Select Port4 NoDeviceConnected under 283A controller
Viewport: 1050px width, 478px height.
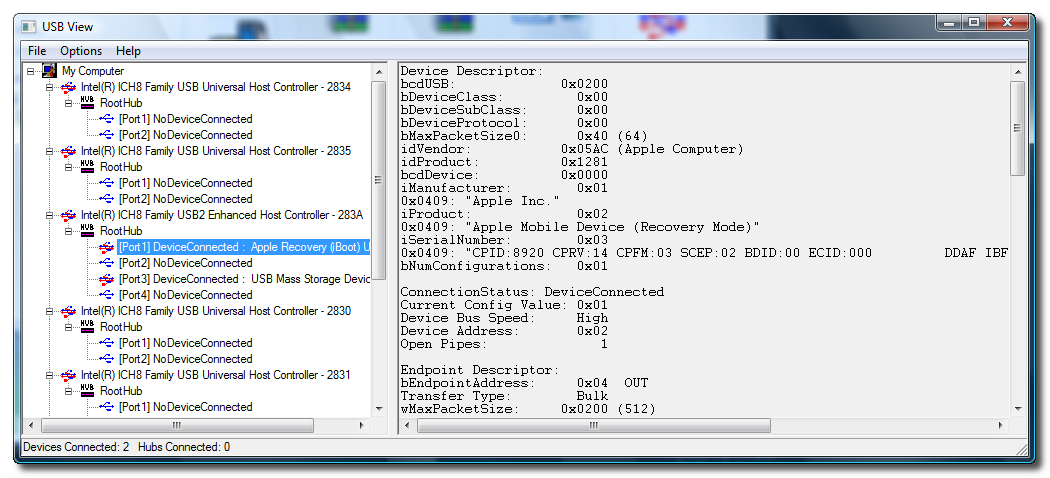185,295
